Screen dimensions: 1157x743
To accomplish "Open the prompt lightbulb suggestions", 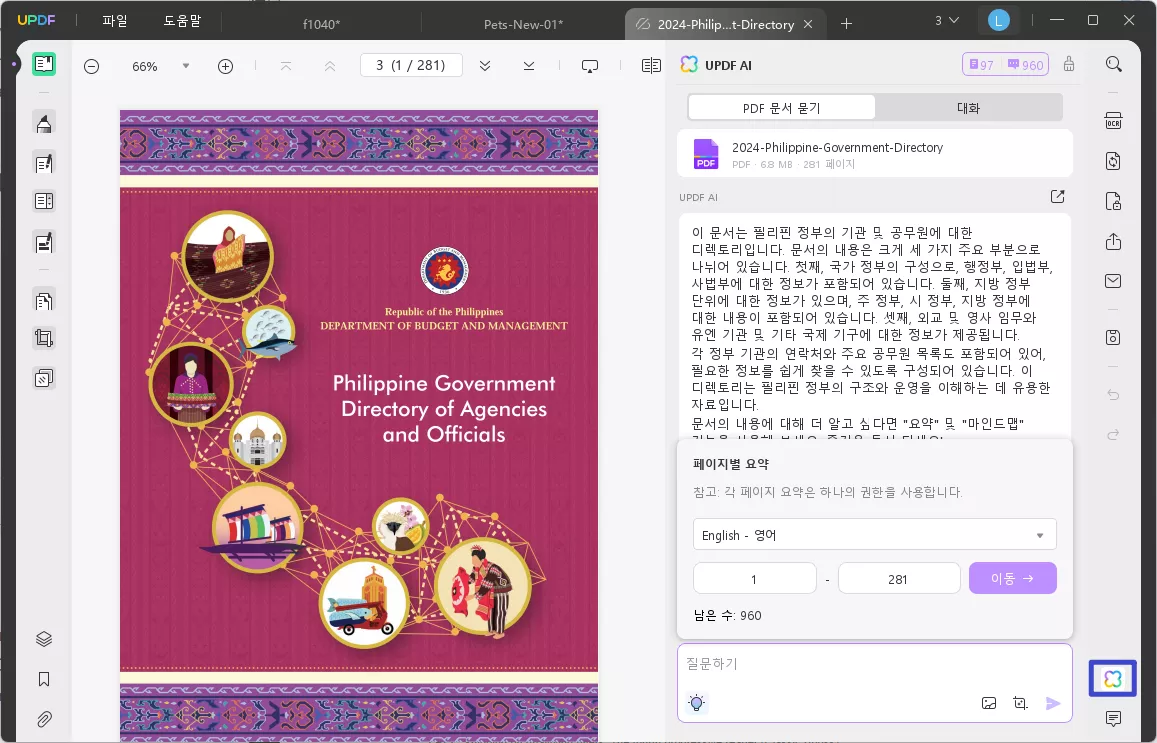I will pyautogui.click(x=697, y=703).
